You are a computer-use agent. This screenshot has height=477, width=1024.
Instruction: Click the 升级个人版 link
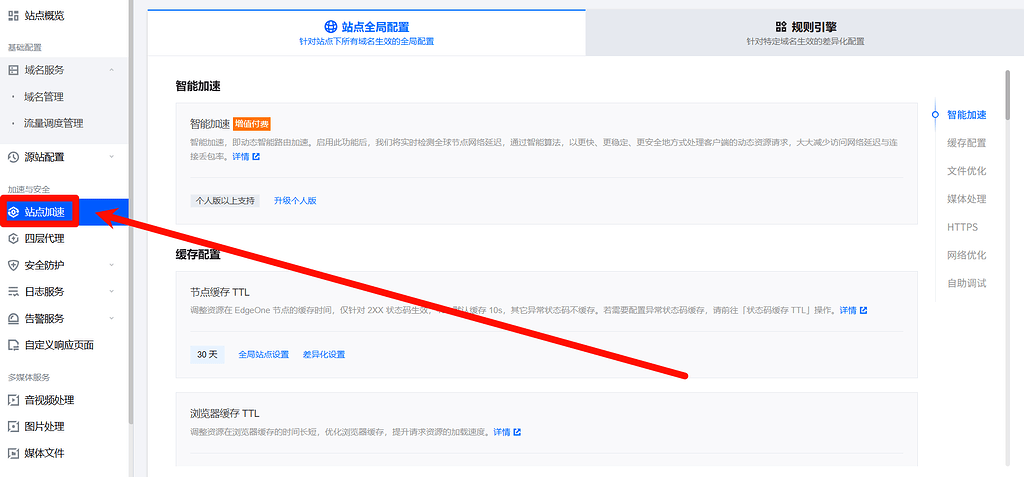click(x=295, y=201)
